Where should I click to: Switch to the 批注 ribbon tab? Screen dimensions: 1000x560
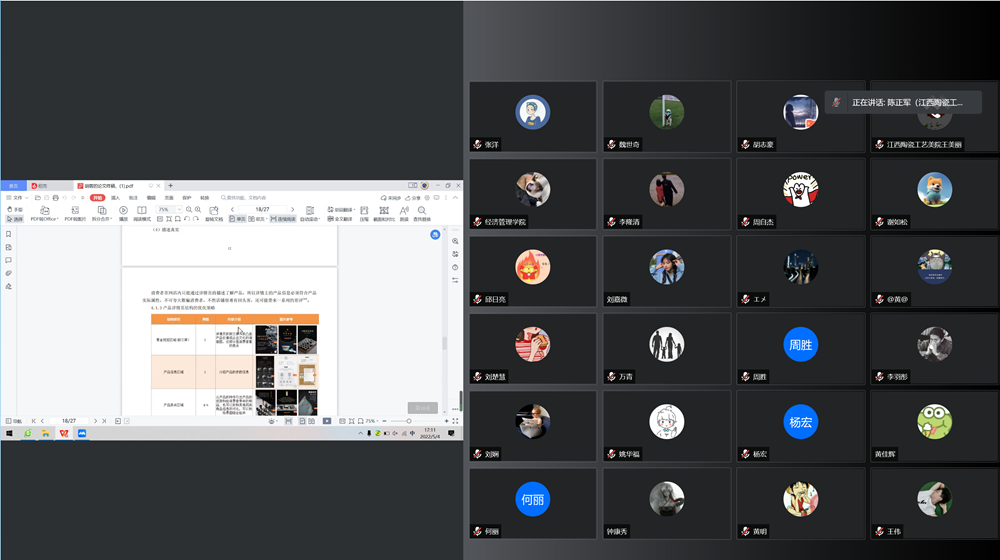coord(133,198)
